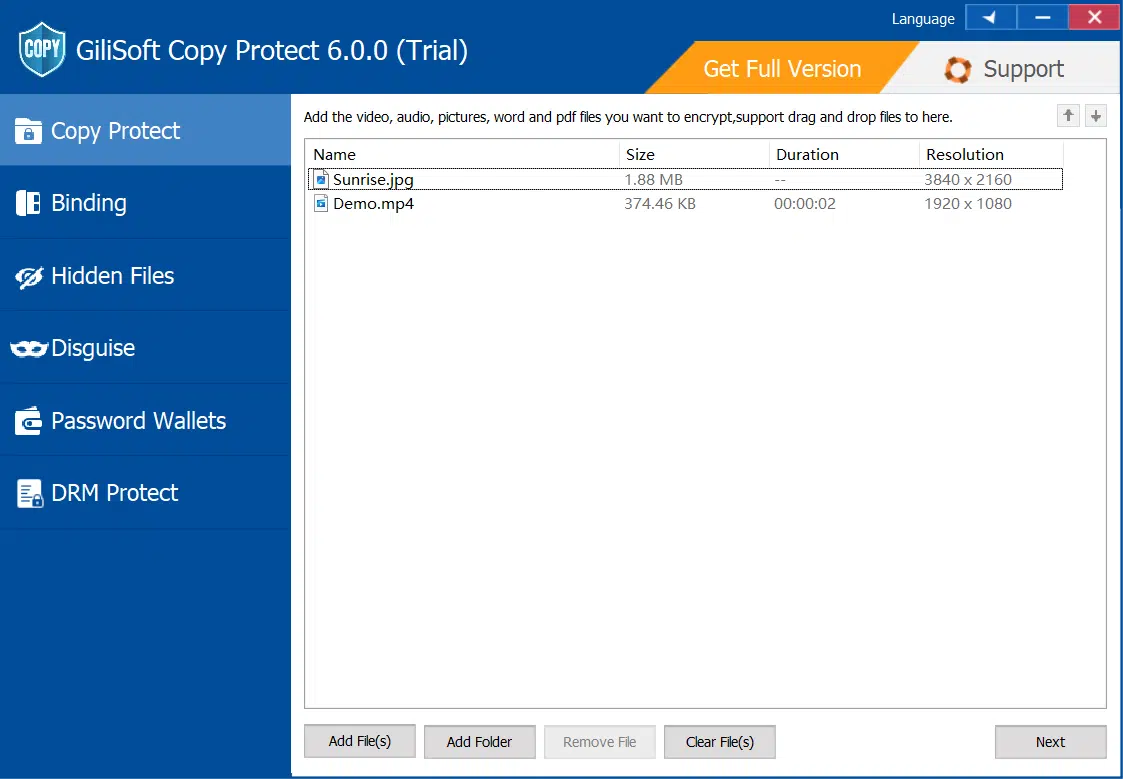The height and width of the screenshot is (779, 1123).
Task: Move file up with the up arrow
Action: (1069, 116)
